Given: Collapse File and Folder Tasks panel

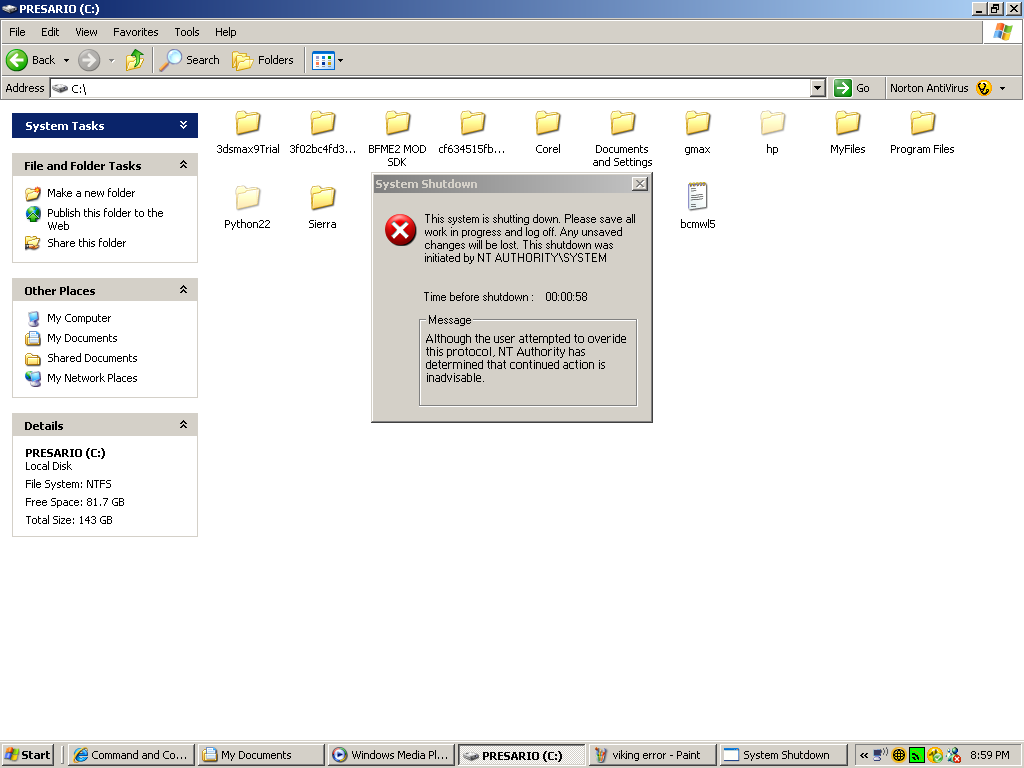Looking at the screenshot, I should point(183,165).
